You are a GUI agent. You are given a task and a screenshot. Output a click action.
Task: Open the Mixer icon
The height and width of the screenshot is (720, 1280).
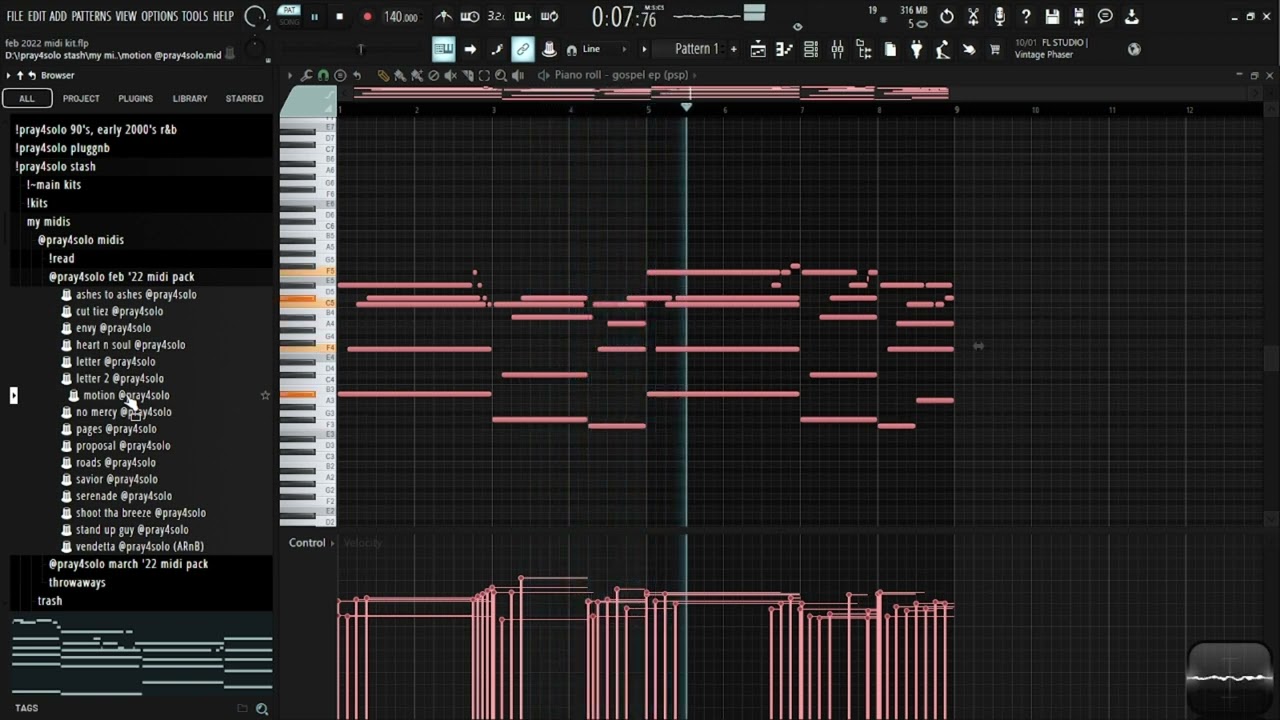click(837, 49)
